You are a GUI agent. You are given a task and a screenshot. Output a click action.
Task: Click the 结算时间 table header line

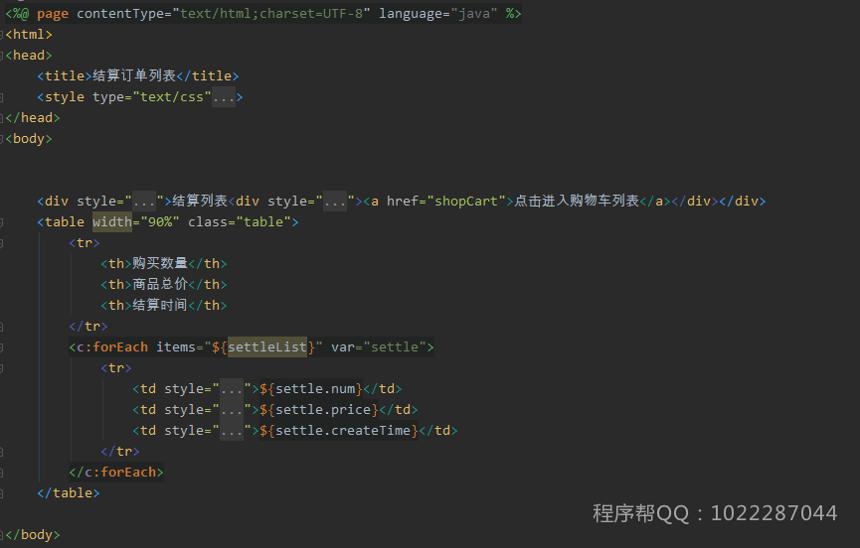tap(163, 306)
